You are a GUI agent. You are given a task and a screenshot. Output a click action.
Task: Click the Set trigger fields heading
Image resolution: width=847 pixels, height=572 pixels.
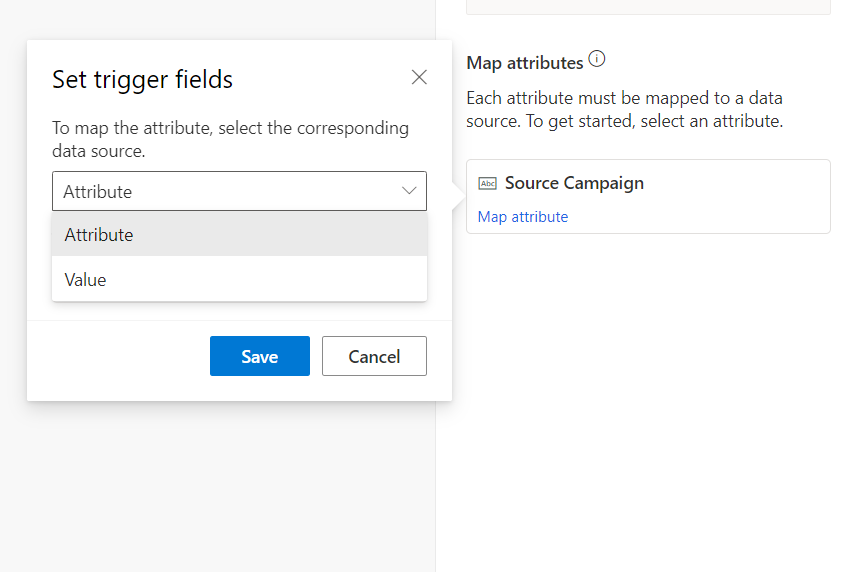coord(142,80)
